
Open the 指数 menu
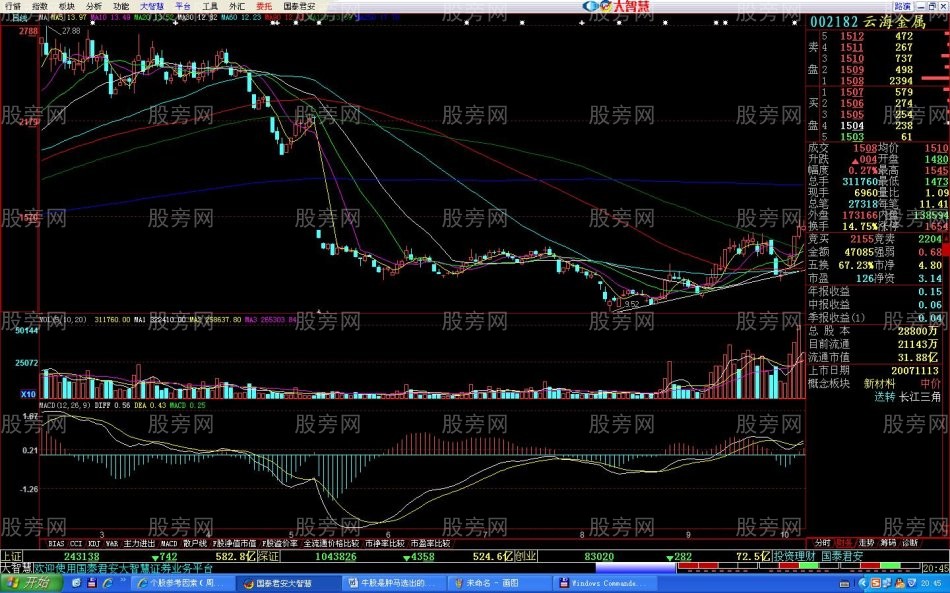click(39, 6)
